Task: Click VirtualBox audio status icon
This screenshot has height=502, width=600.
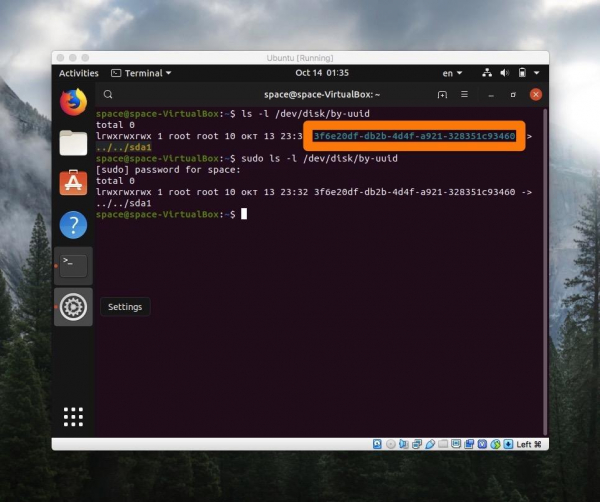Action: 404,444
